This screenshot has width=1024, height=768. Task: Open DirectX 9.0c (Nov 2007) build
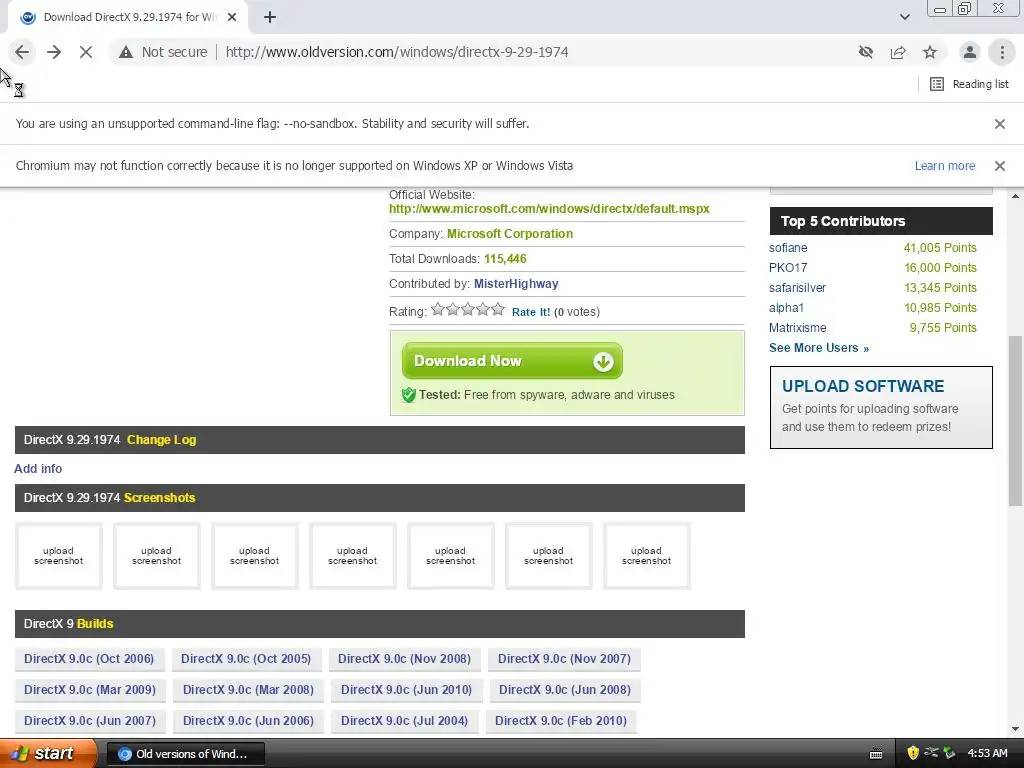pyautogui.click(x=564, y=659)
